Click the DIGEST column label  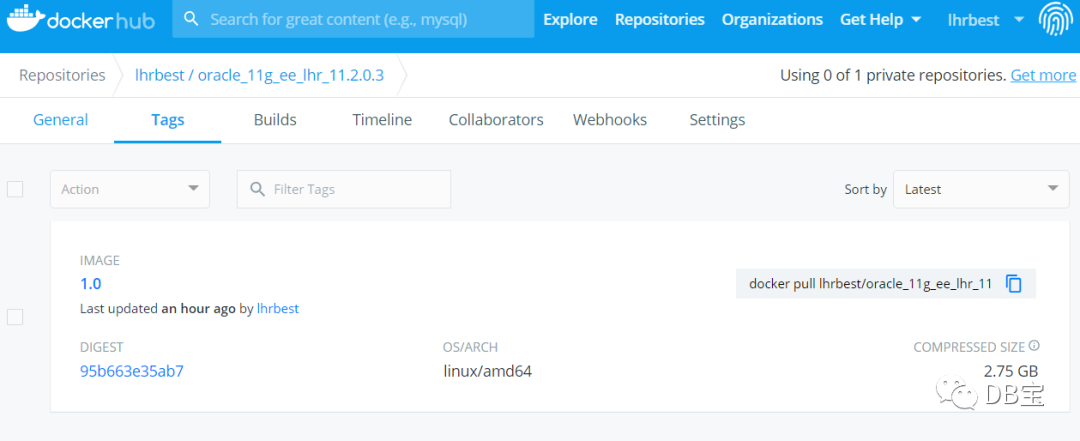pyautogui.click(x=101, y=347)
